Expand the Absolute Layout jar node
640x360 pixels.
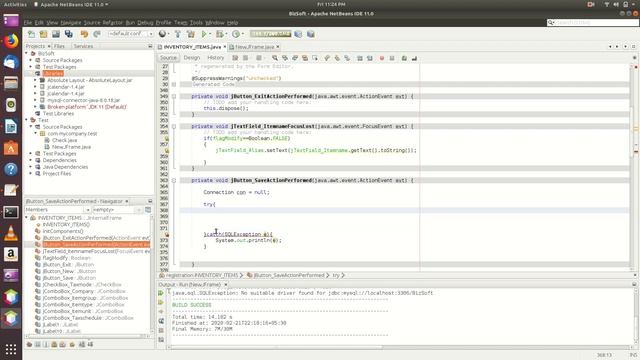click(x=35, y=80)
